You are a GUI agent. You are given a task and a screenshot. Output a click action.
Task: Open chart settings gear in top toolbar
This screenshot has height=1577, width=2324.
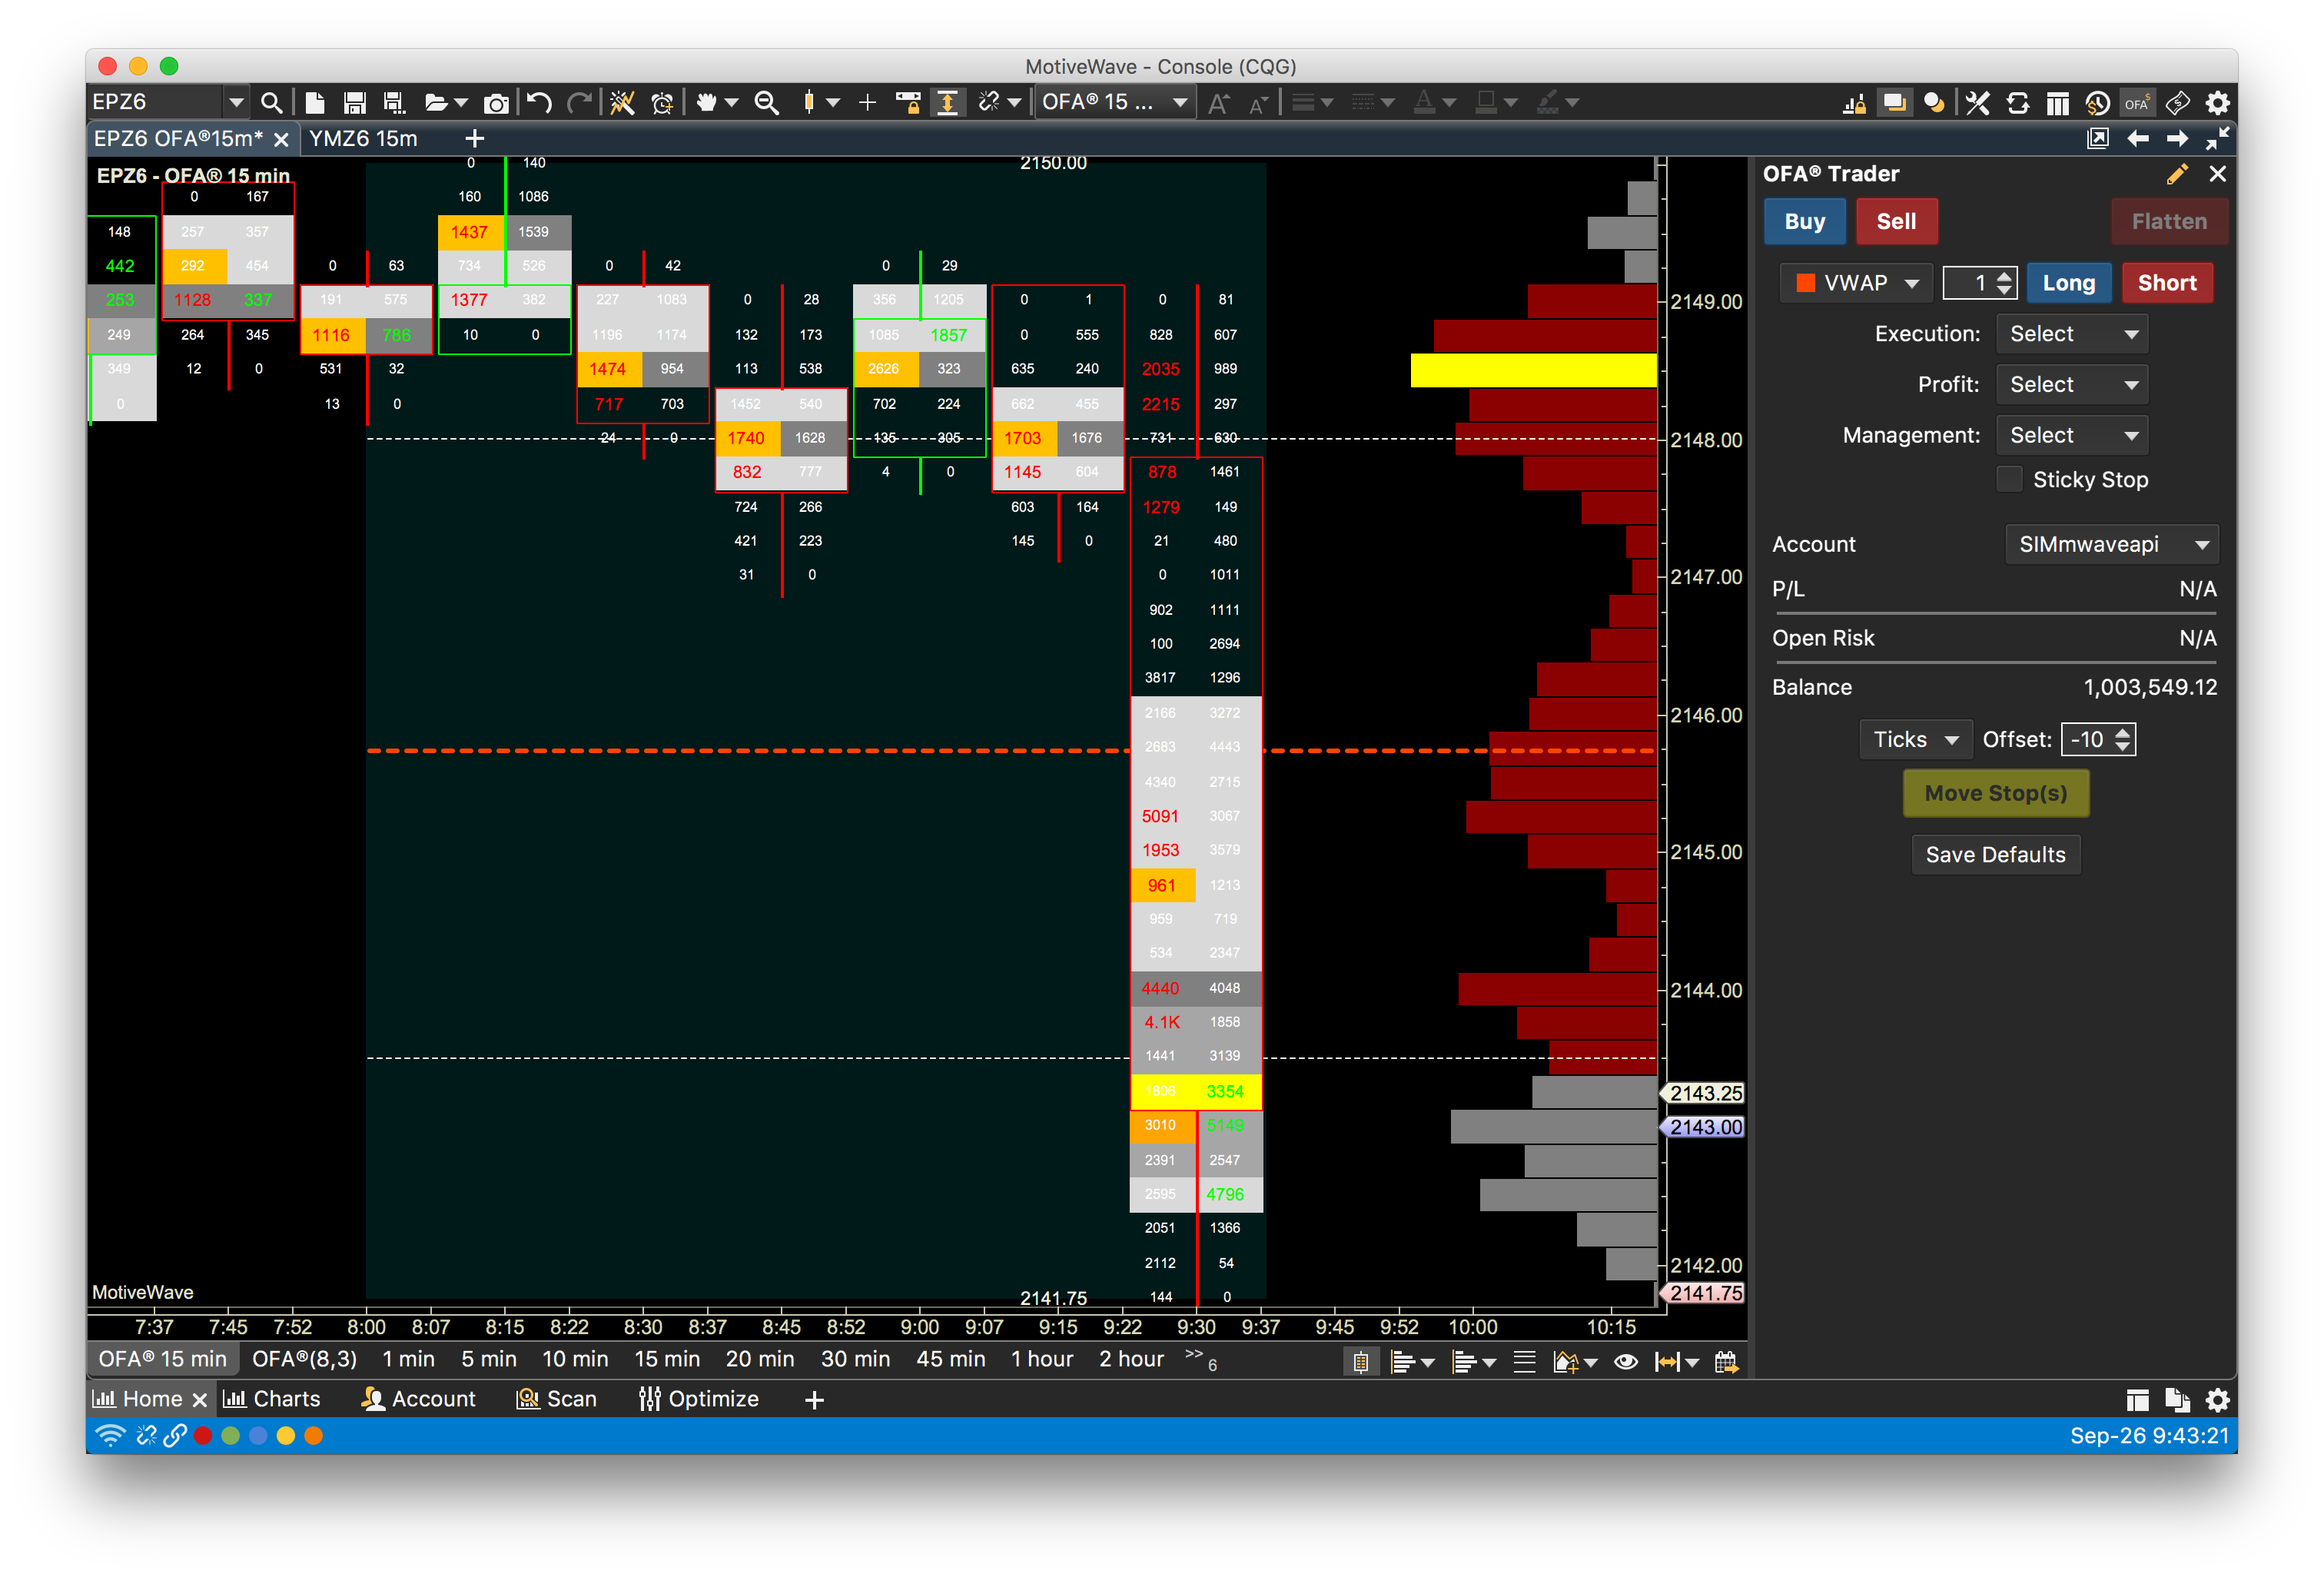pos(2218,103)
